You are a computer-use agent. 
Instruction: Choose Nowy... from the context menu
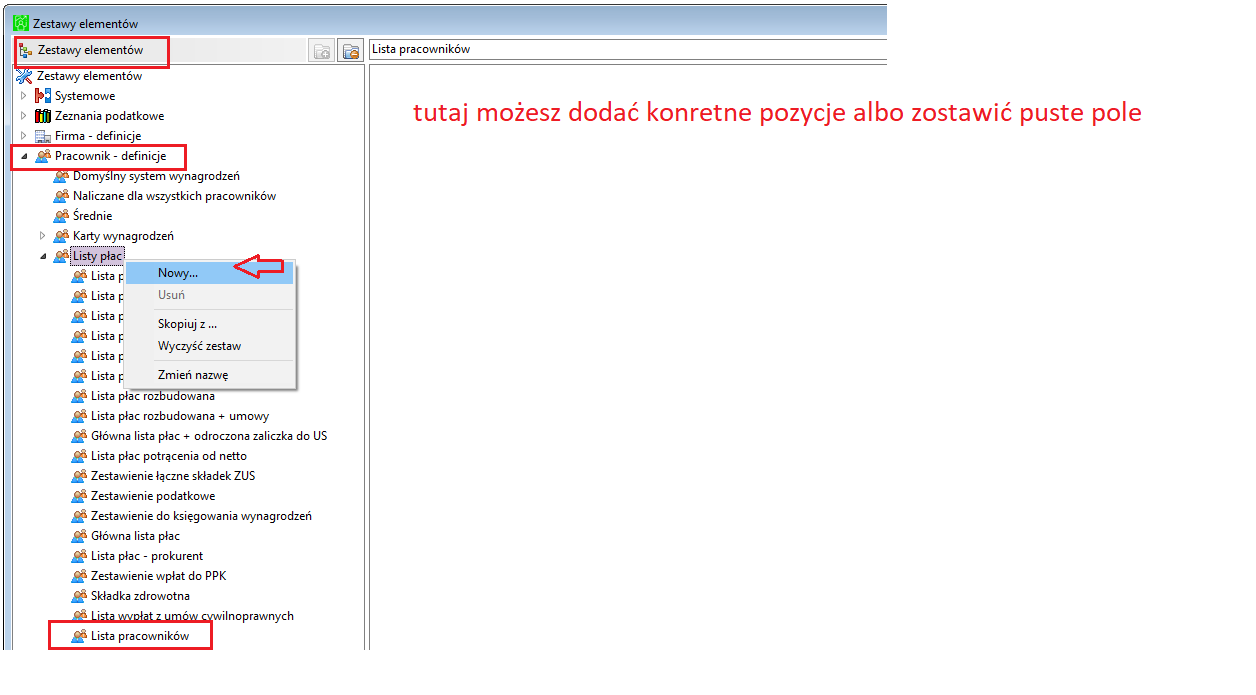coord(210,273)
